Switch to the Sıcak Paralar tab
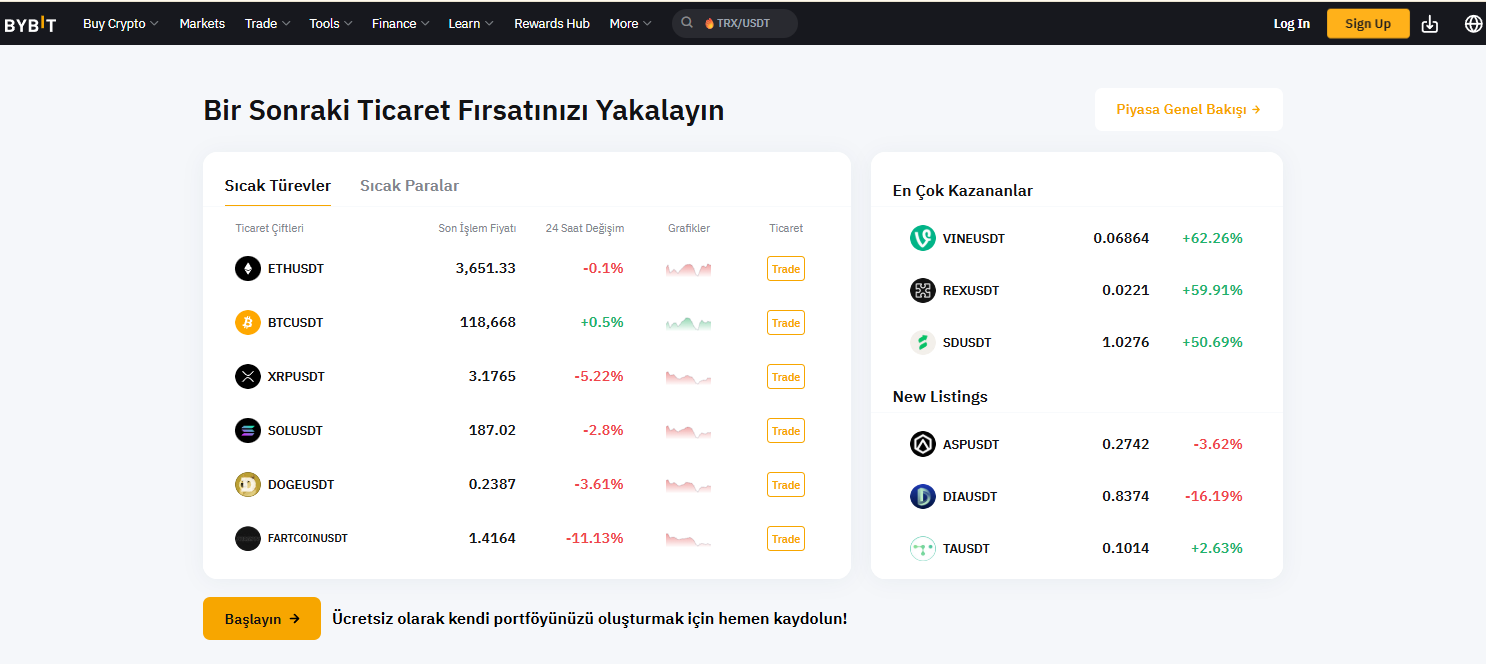 pos(409,186)
